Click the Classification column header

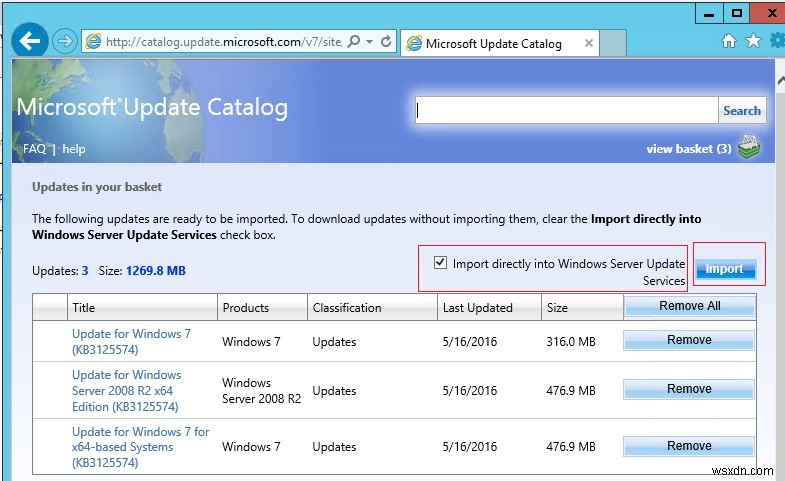coord(372,307)
